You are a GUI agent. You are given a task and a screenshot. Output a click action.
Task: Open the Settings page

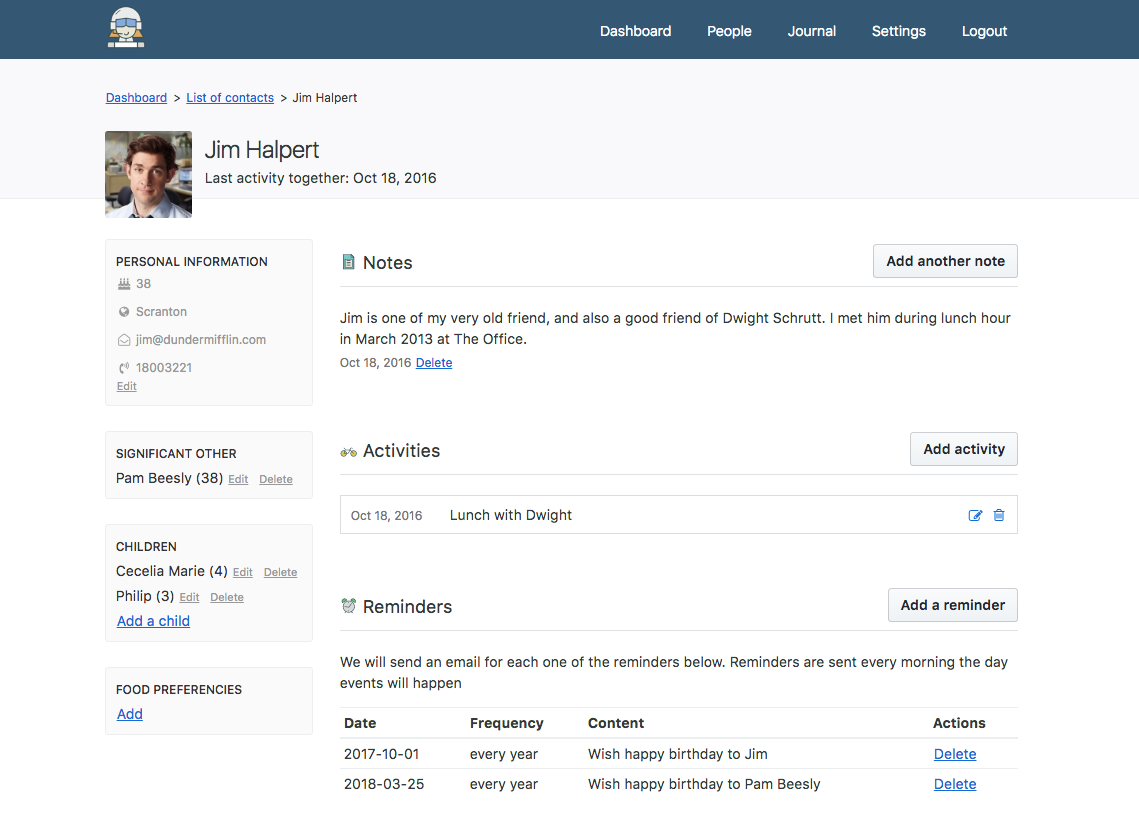click(x=898, y=31)
